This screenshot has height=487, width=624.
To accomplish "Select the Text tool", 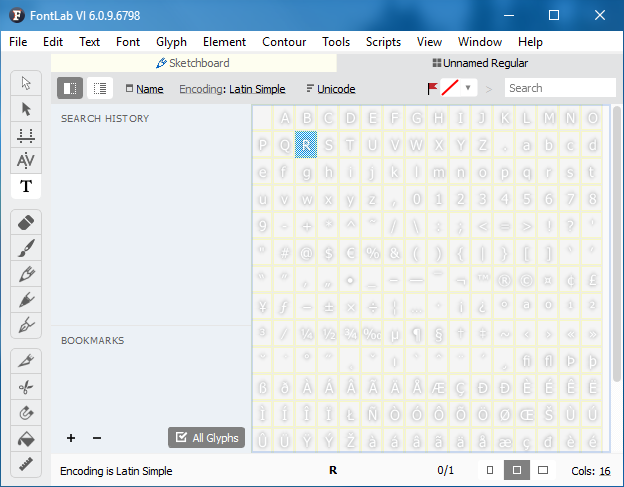I will tap(26, 186).
